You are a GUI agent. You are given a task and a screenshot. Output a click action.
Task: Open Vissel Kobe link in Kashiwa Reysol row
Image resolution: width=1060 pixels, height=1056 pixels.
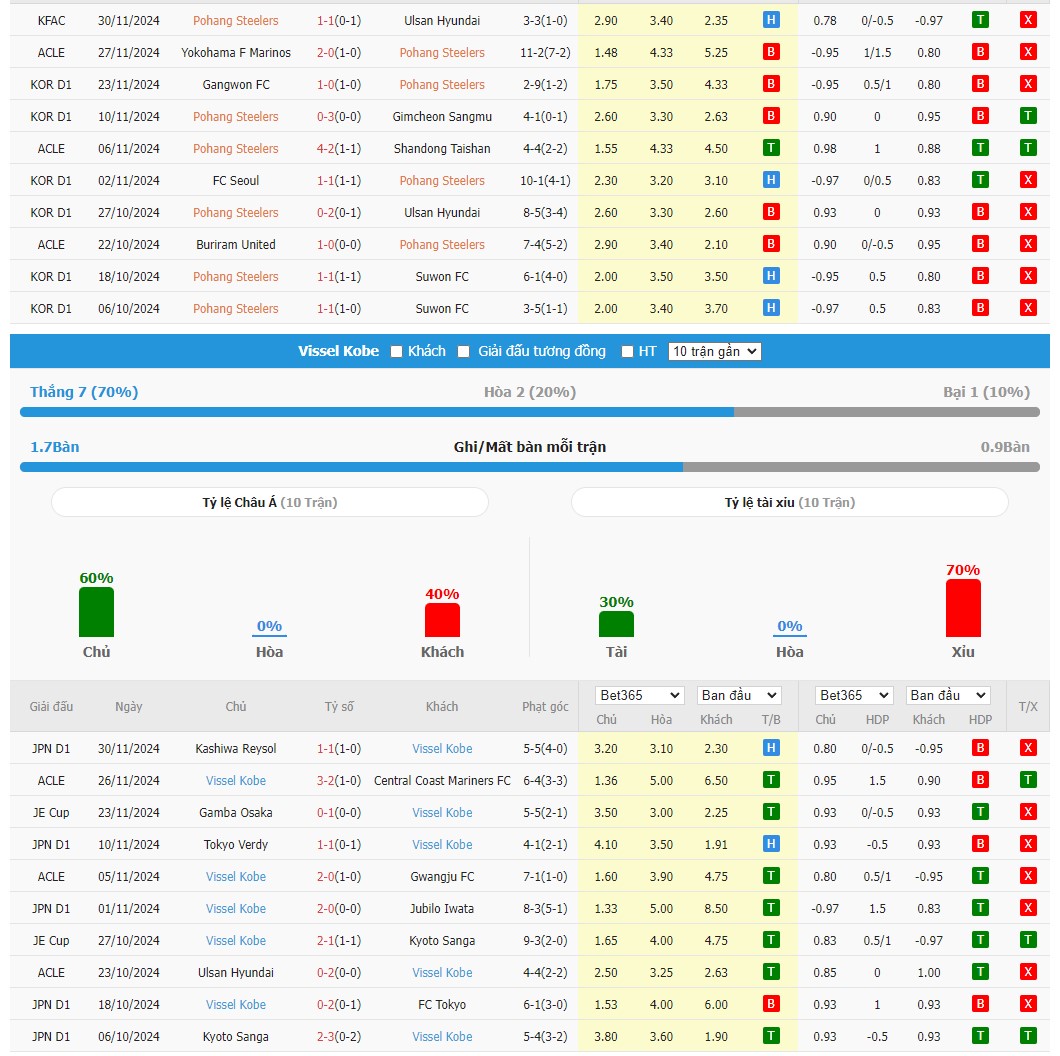(442, 748)
